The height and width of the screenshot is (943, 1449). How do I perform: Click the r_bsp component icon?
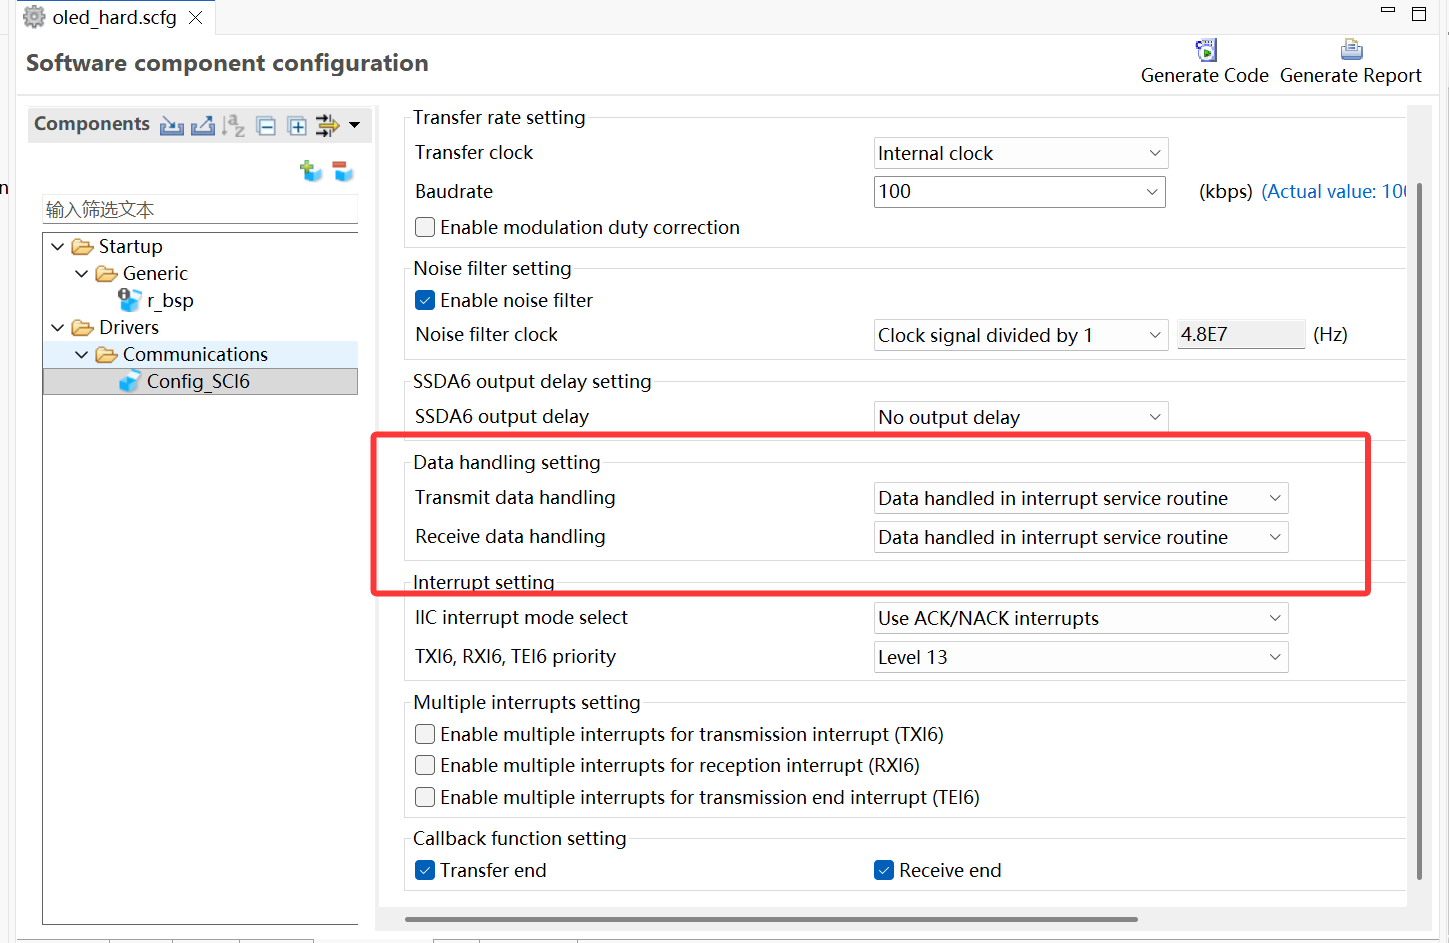point(130,299)
